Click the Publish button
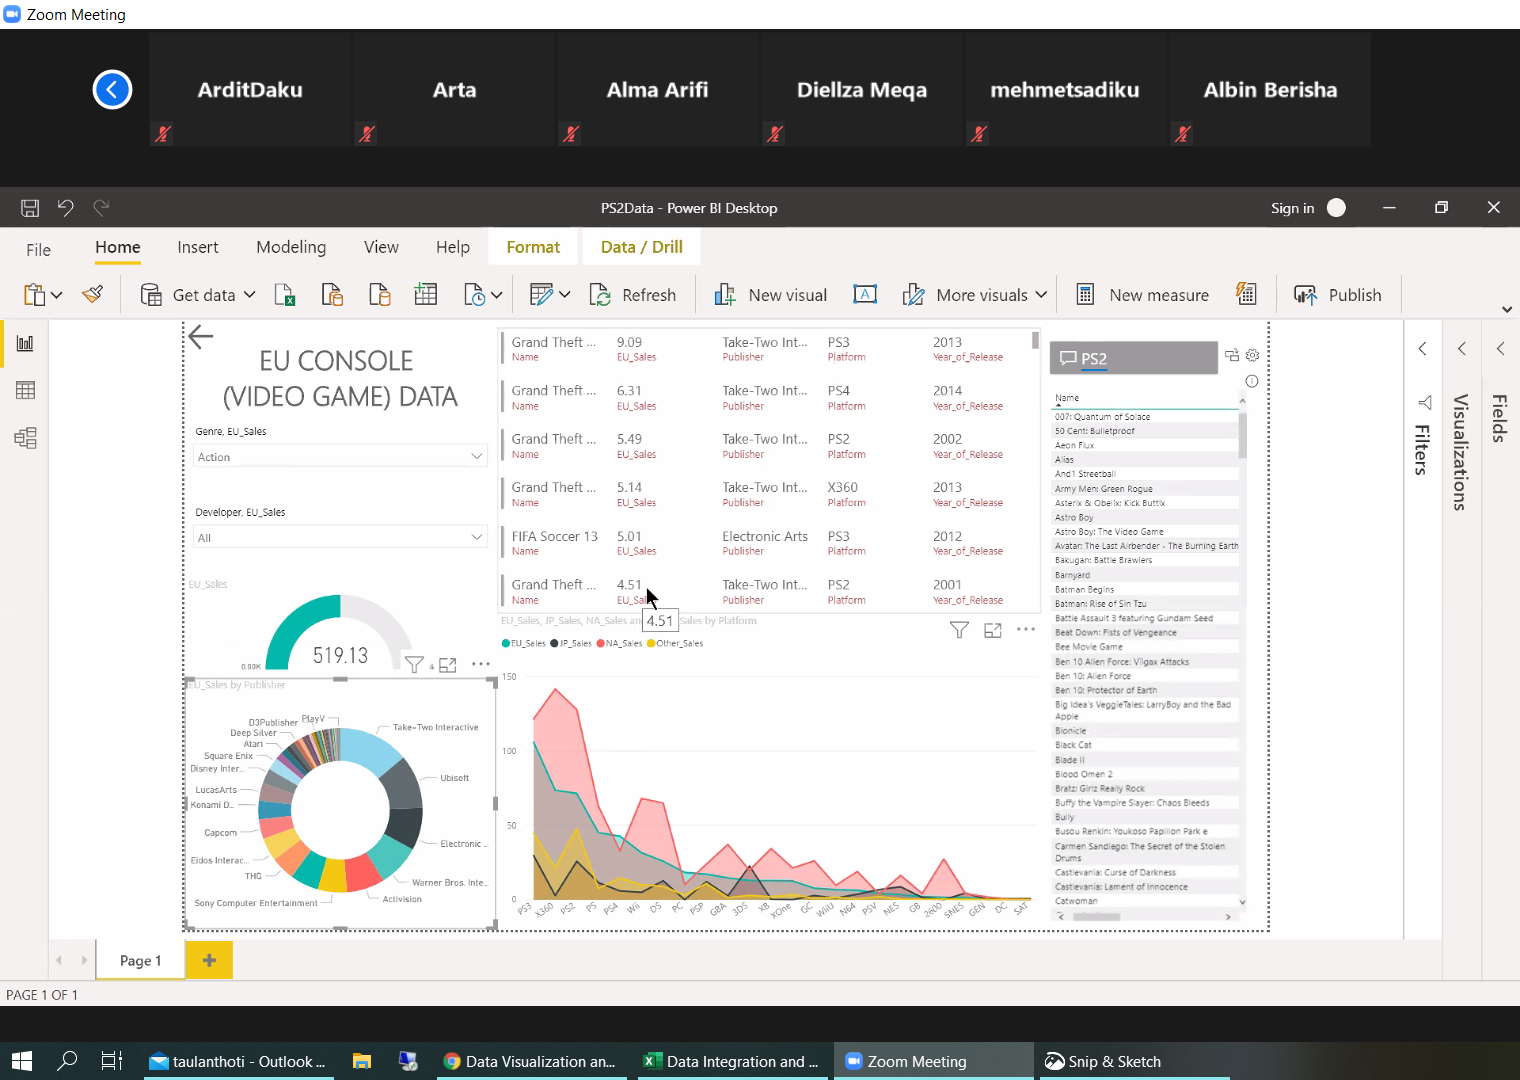Screen dimensions: 1520x1080 pos(1338,295)
